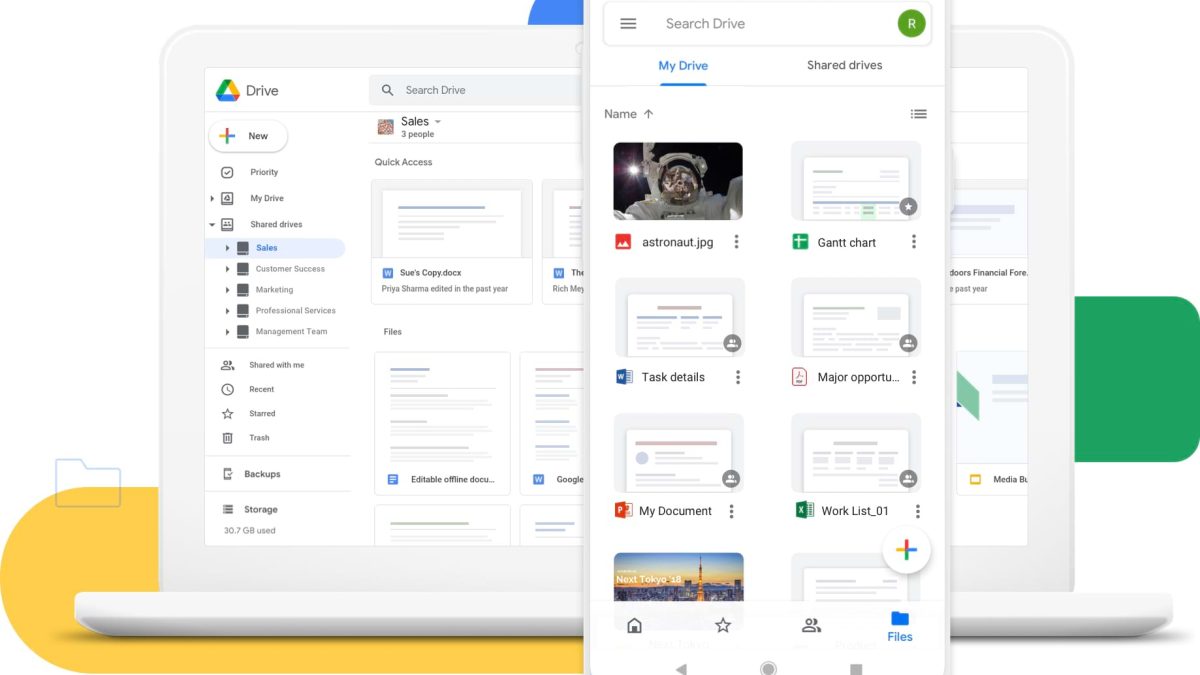Open Trash in the left sidebar
The height and width of the screenshot is (675, 1200).
259,438
